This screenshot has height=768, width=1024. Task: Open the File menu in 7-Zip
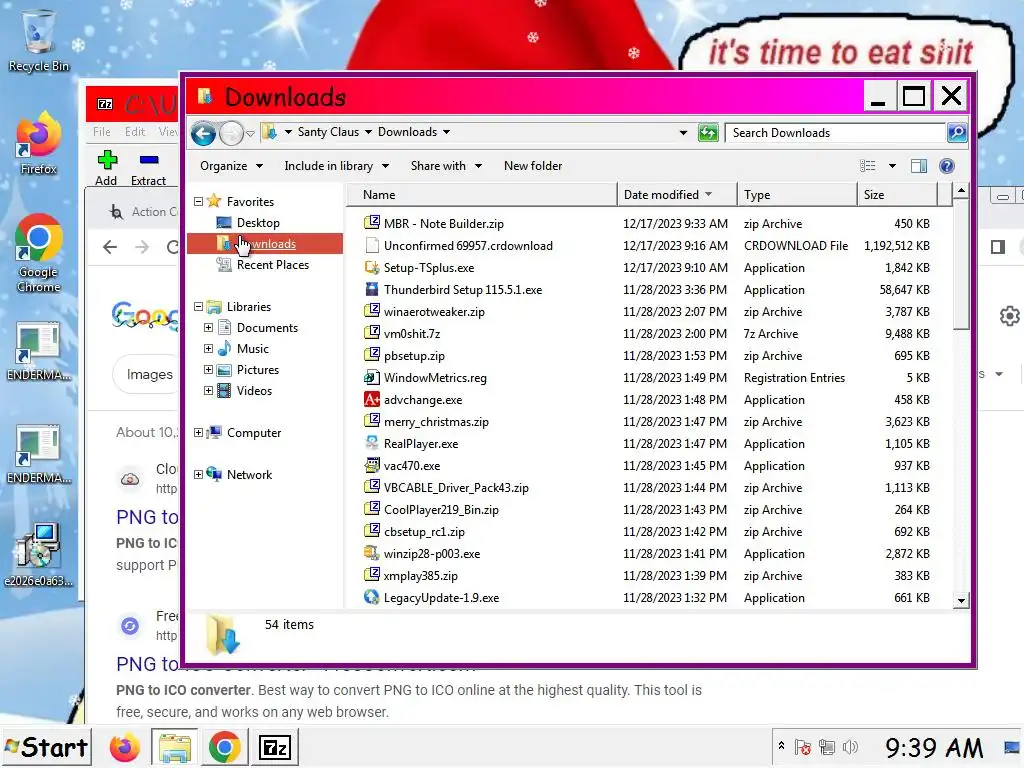tap(101, 132)
